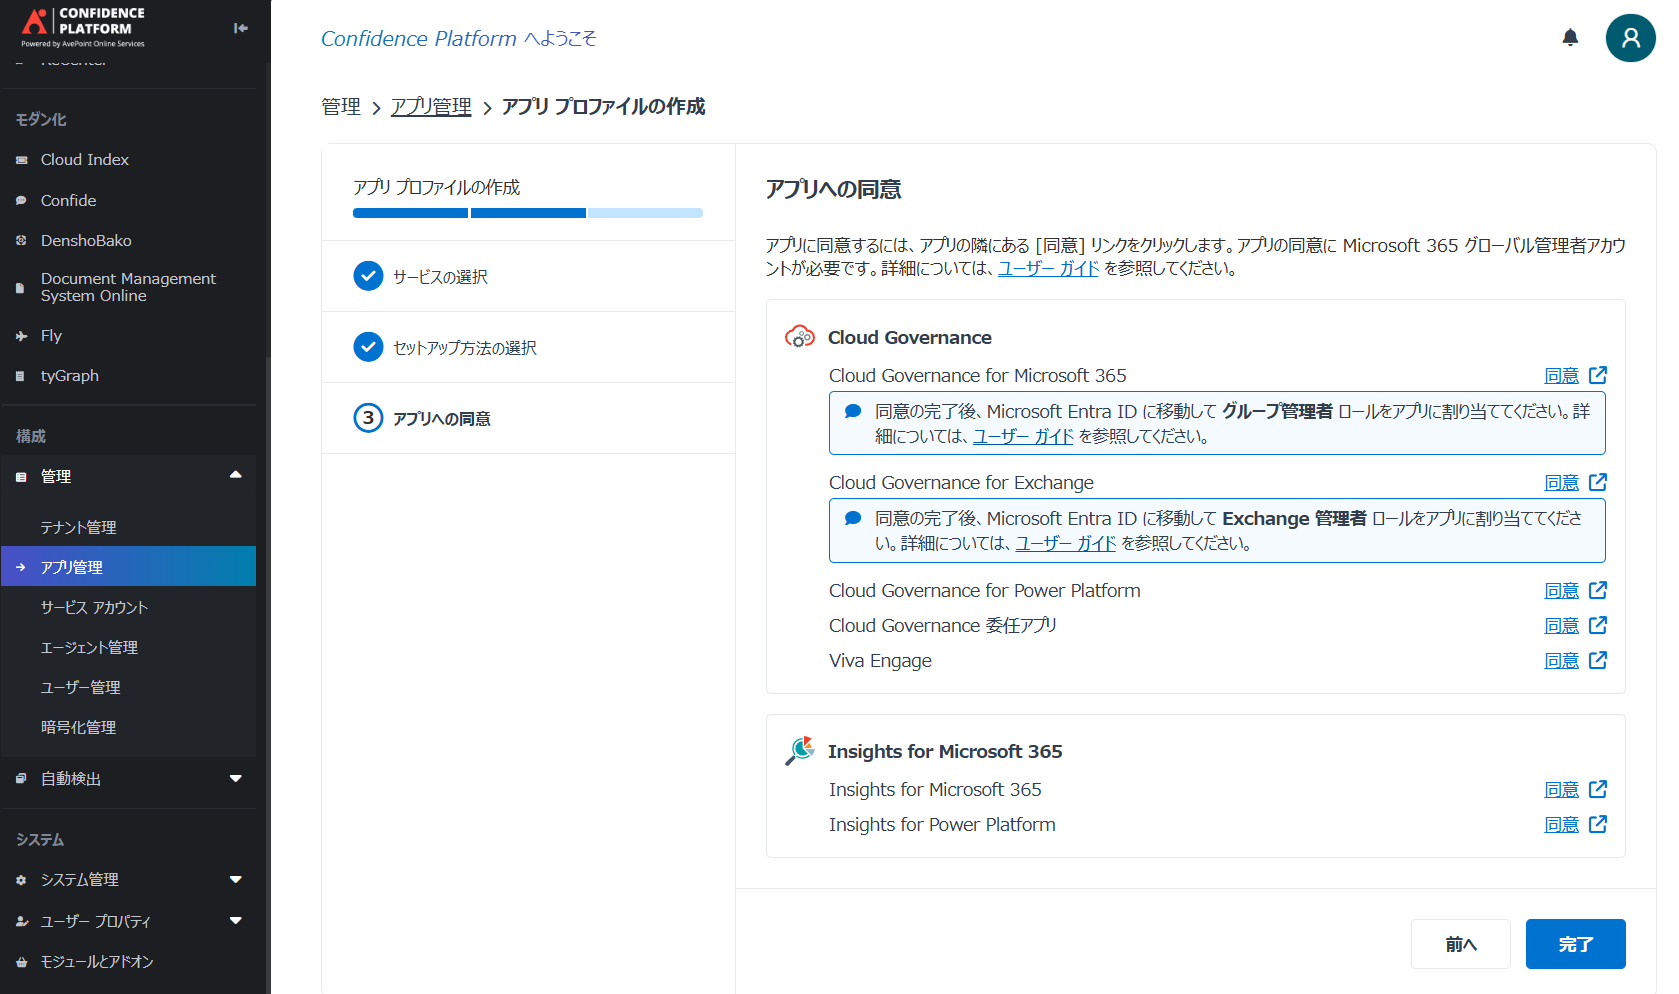Click the 完了 button
The height and width of the screenshot is (994, 1679).
[1575, 944]
